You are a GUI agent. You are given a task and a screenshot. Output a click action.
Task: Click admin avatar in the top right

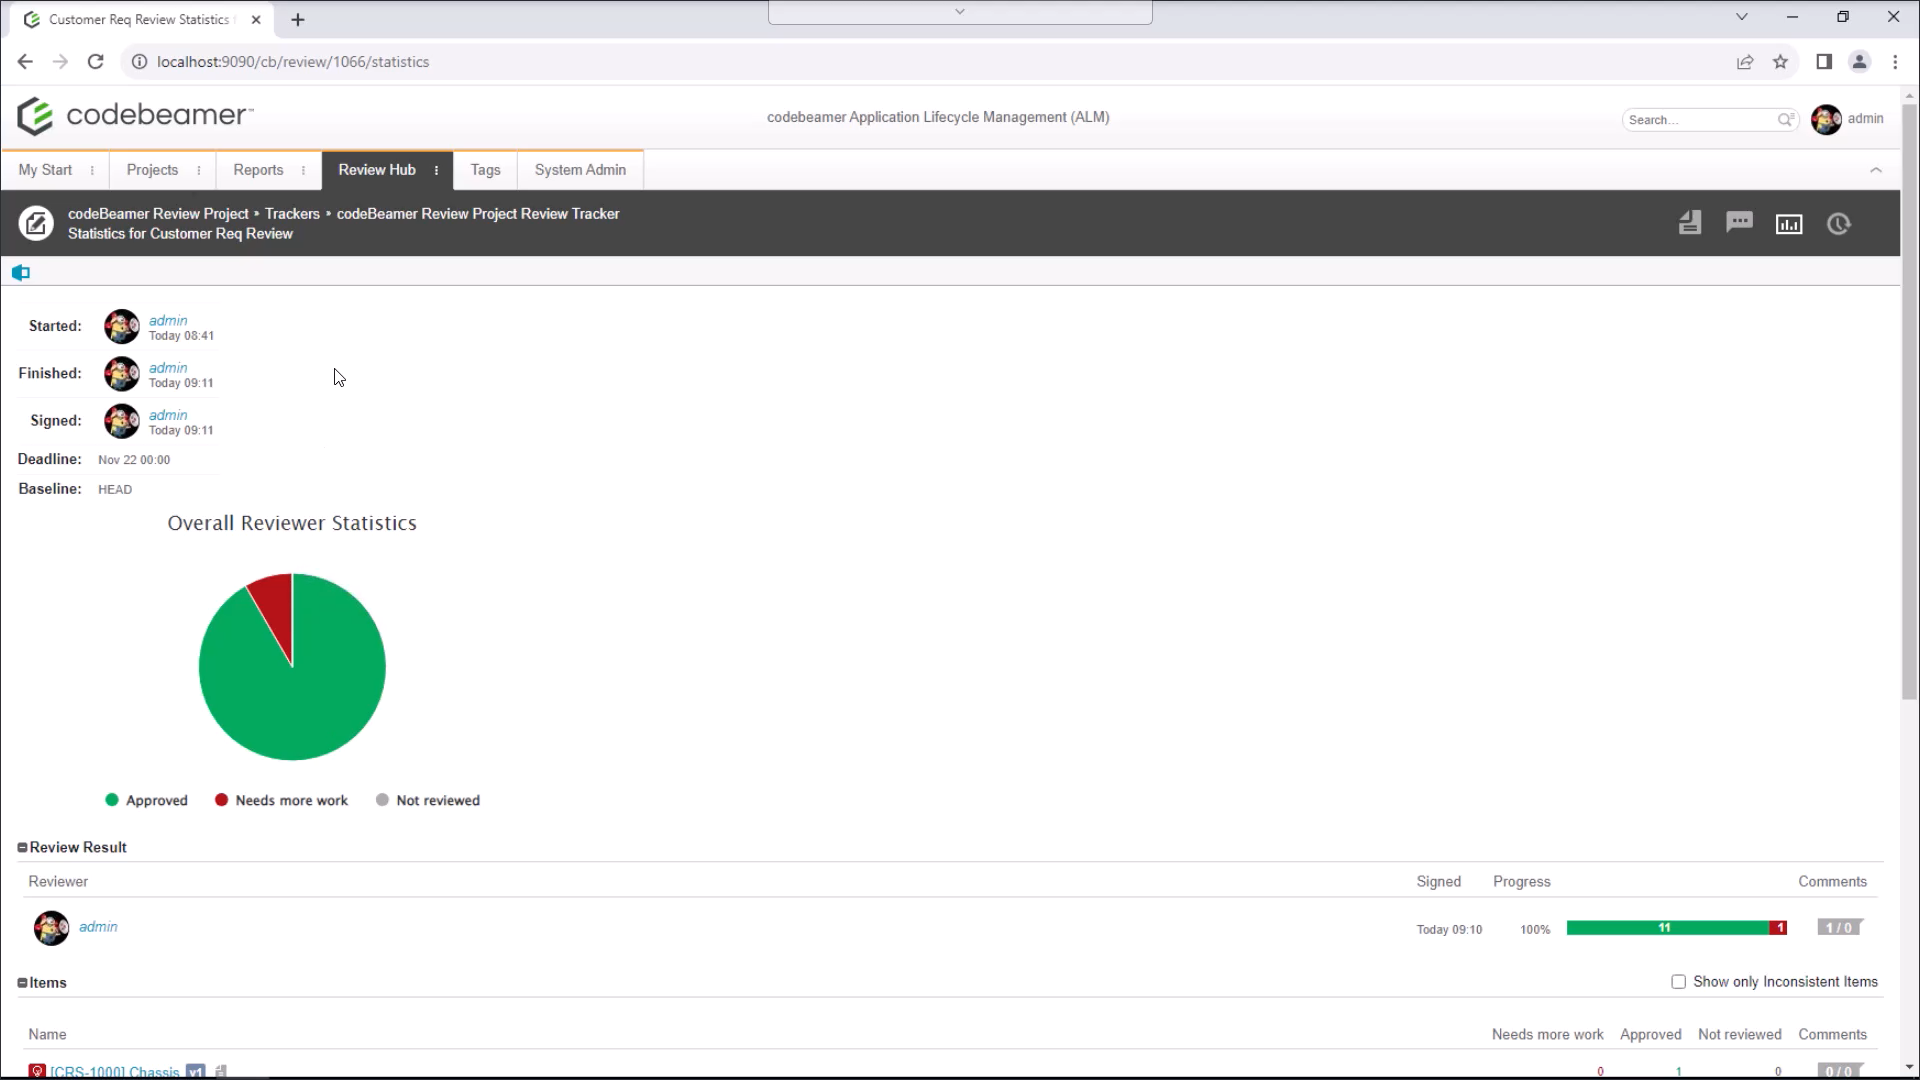click(x=1826, y=119)
